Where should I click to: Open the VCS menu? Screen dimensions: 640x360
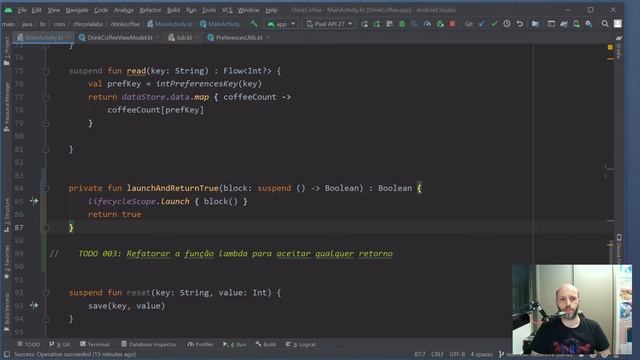click(227, 10)
